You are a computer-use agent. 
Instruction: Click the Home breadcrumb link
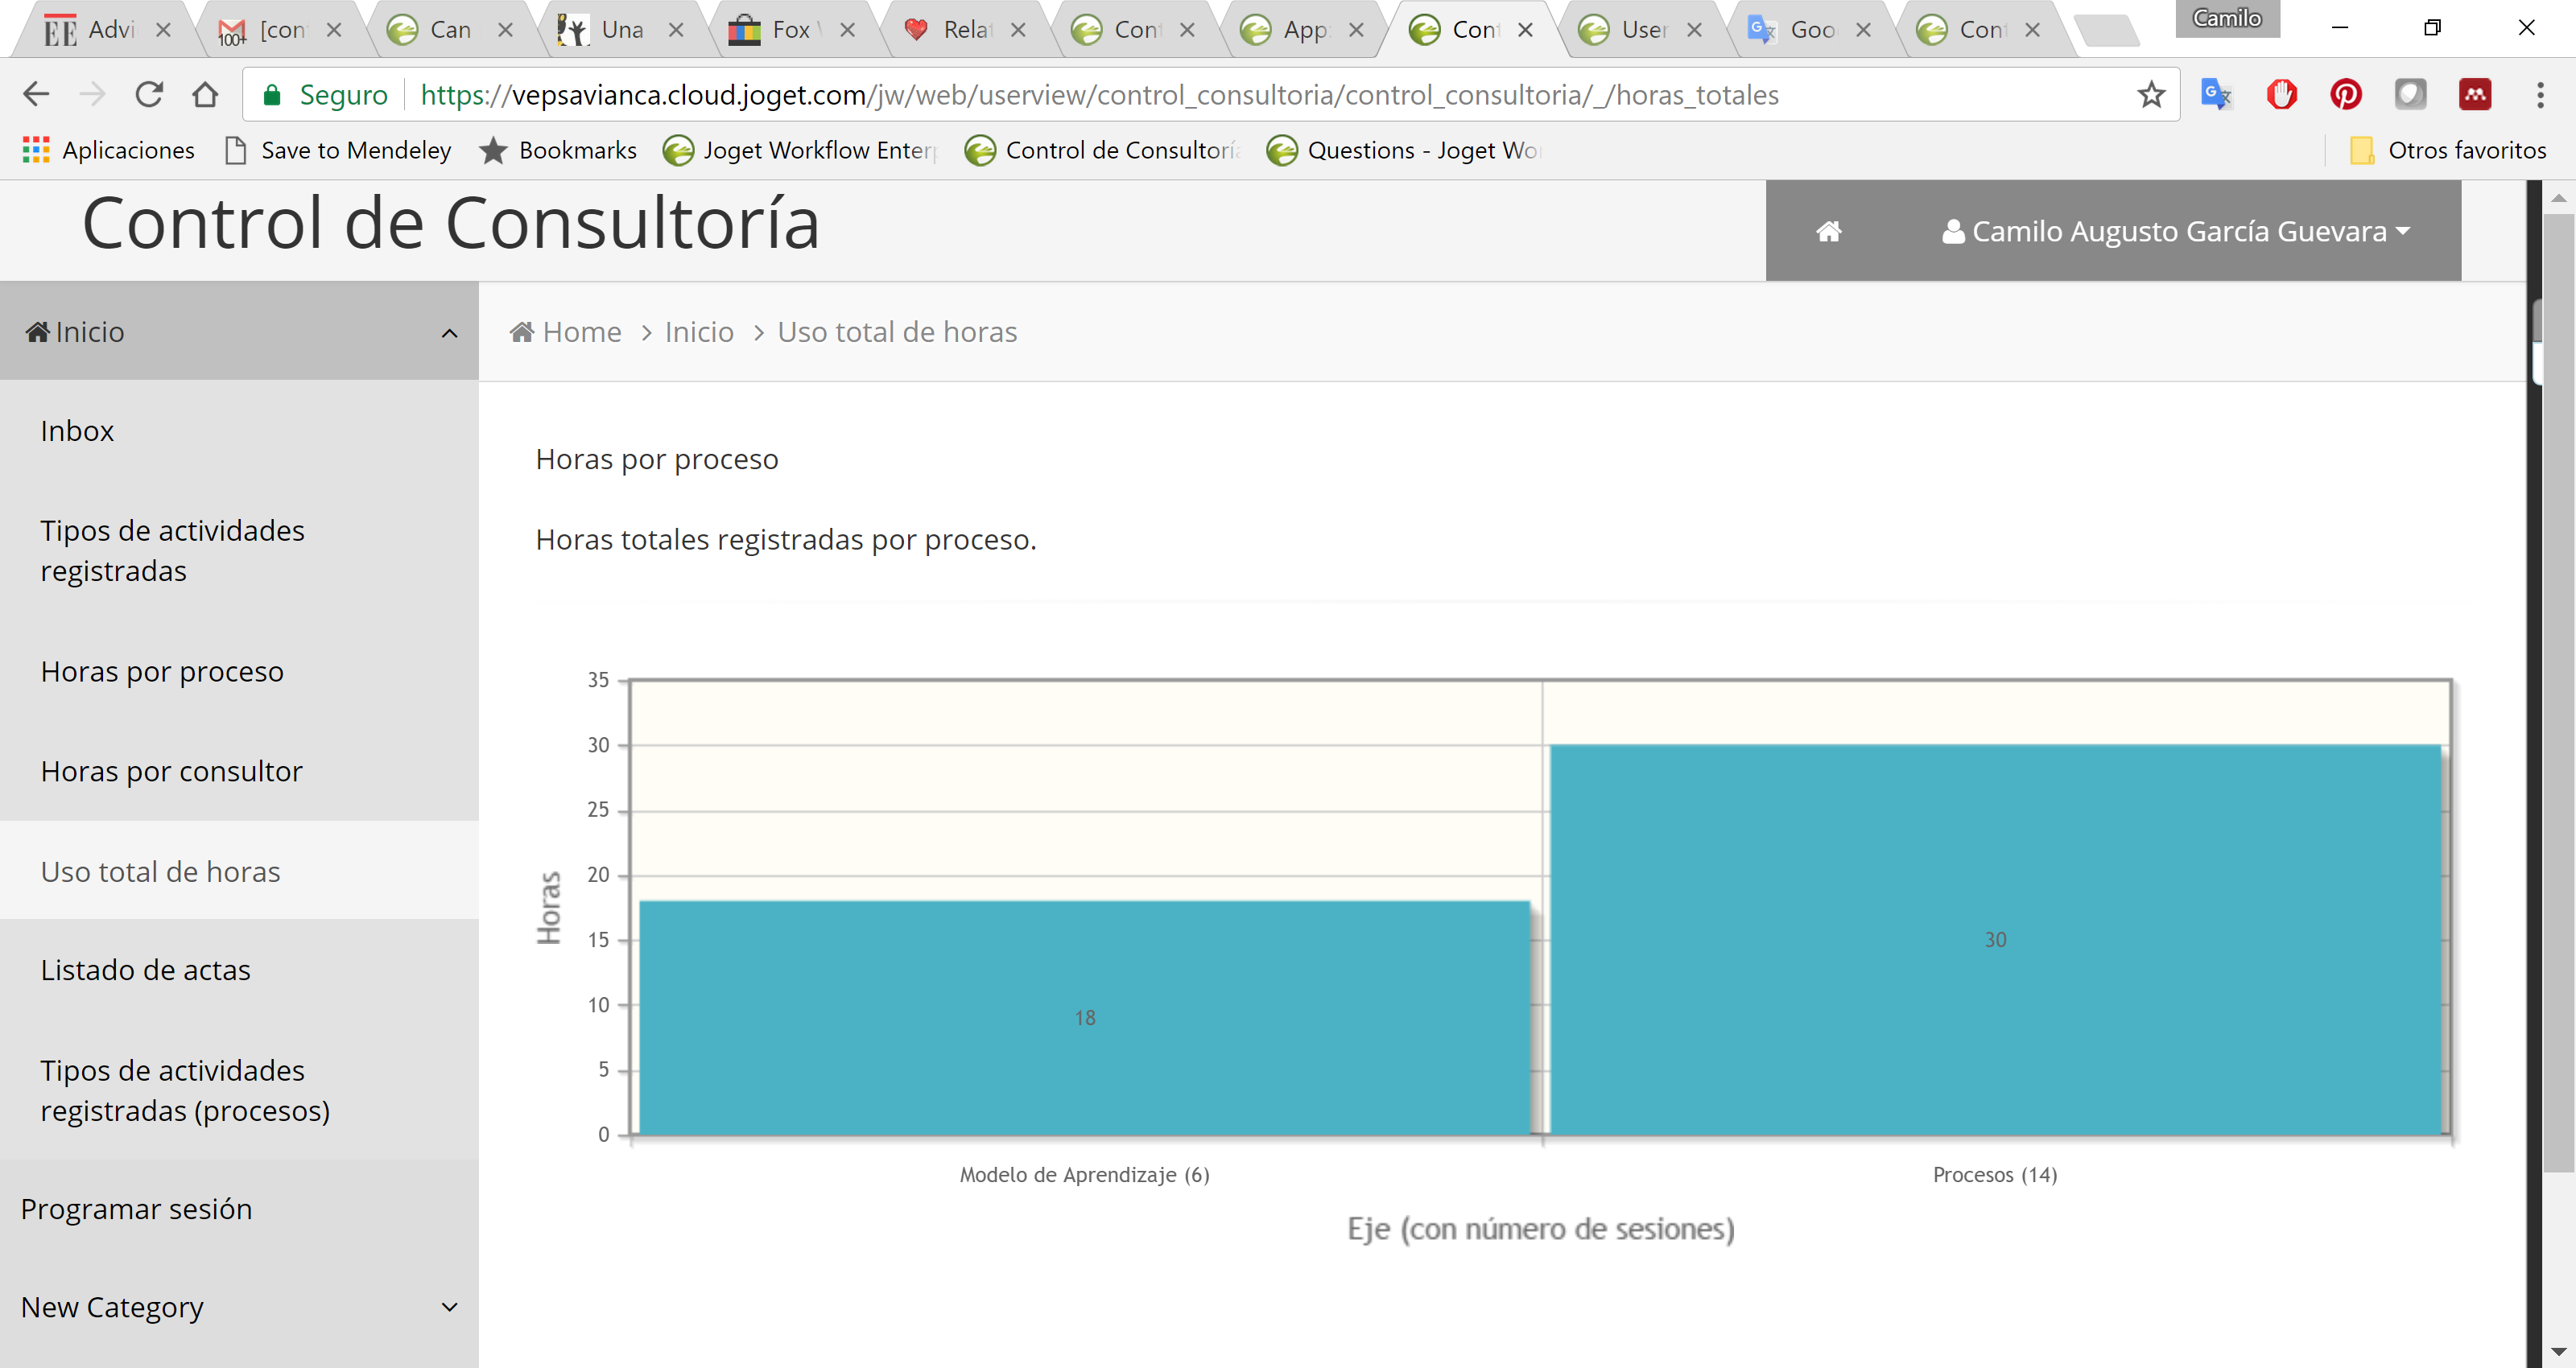pos(581,332)
